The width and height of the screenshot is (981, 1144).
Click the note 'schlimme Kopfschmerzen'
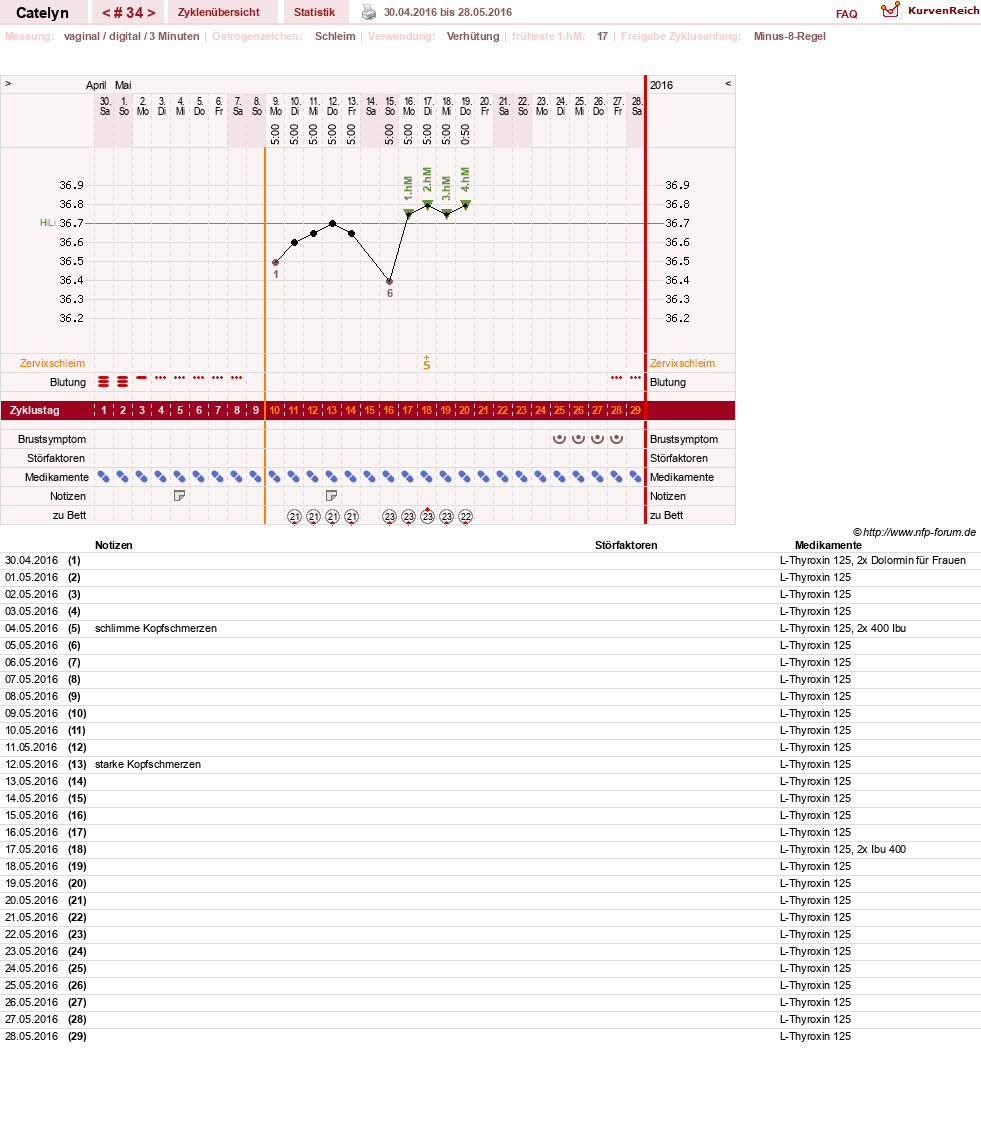[x=155, y=628]
